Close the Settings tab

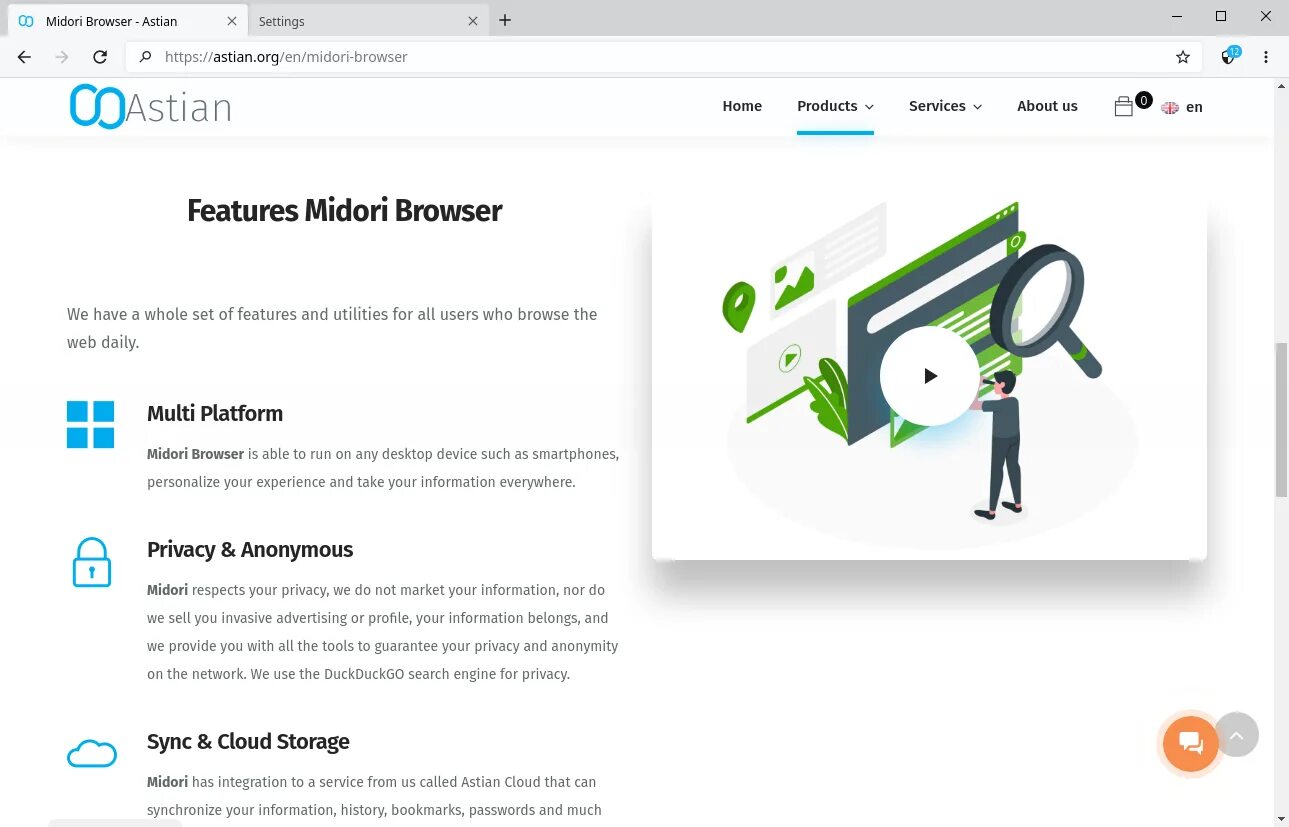(474, 21)
